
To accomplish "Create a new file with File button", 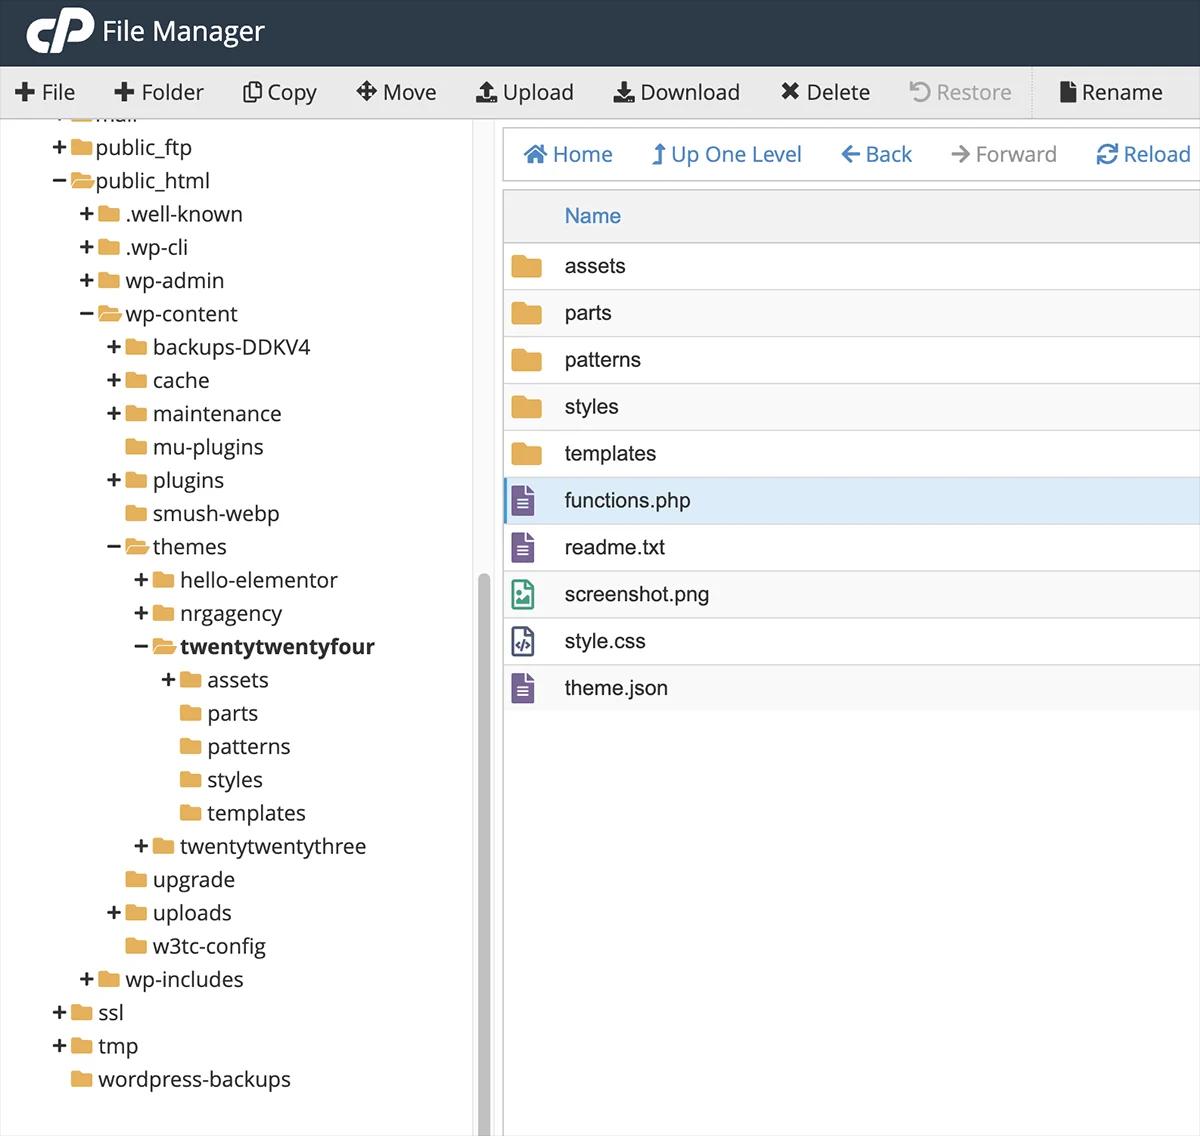I will pyautogui.click(x=45, y=92).
